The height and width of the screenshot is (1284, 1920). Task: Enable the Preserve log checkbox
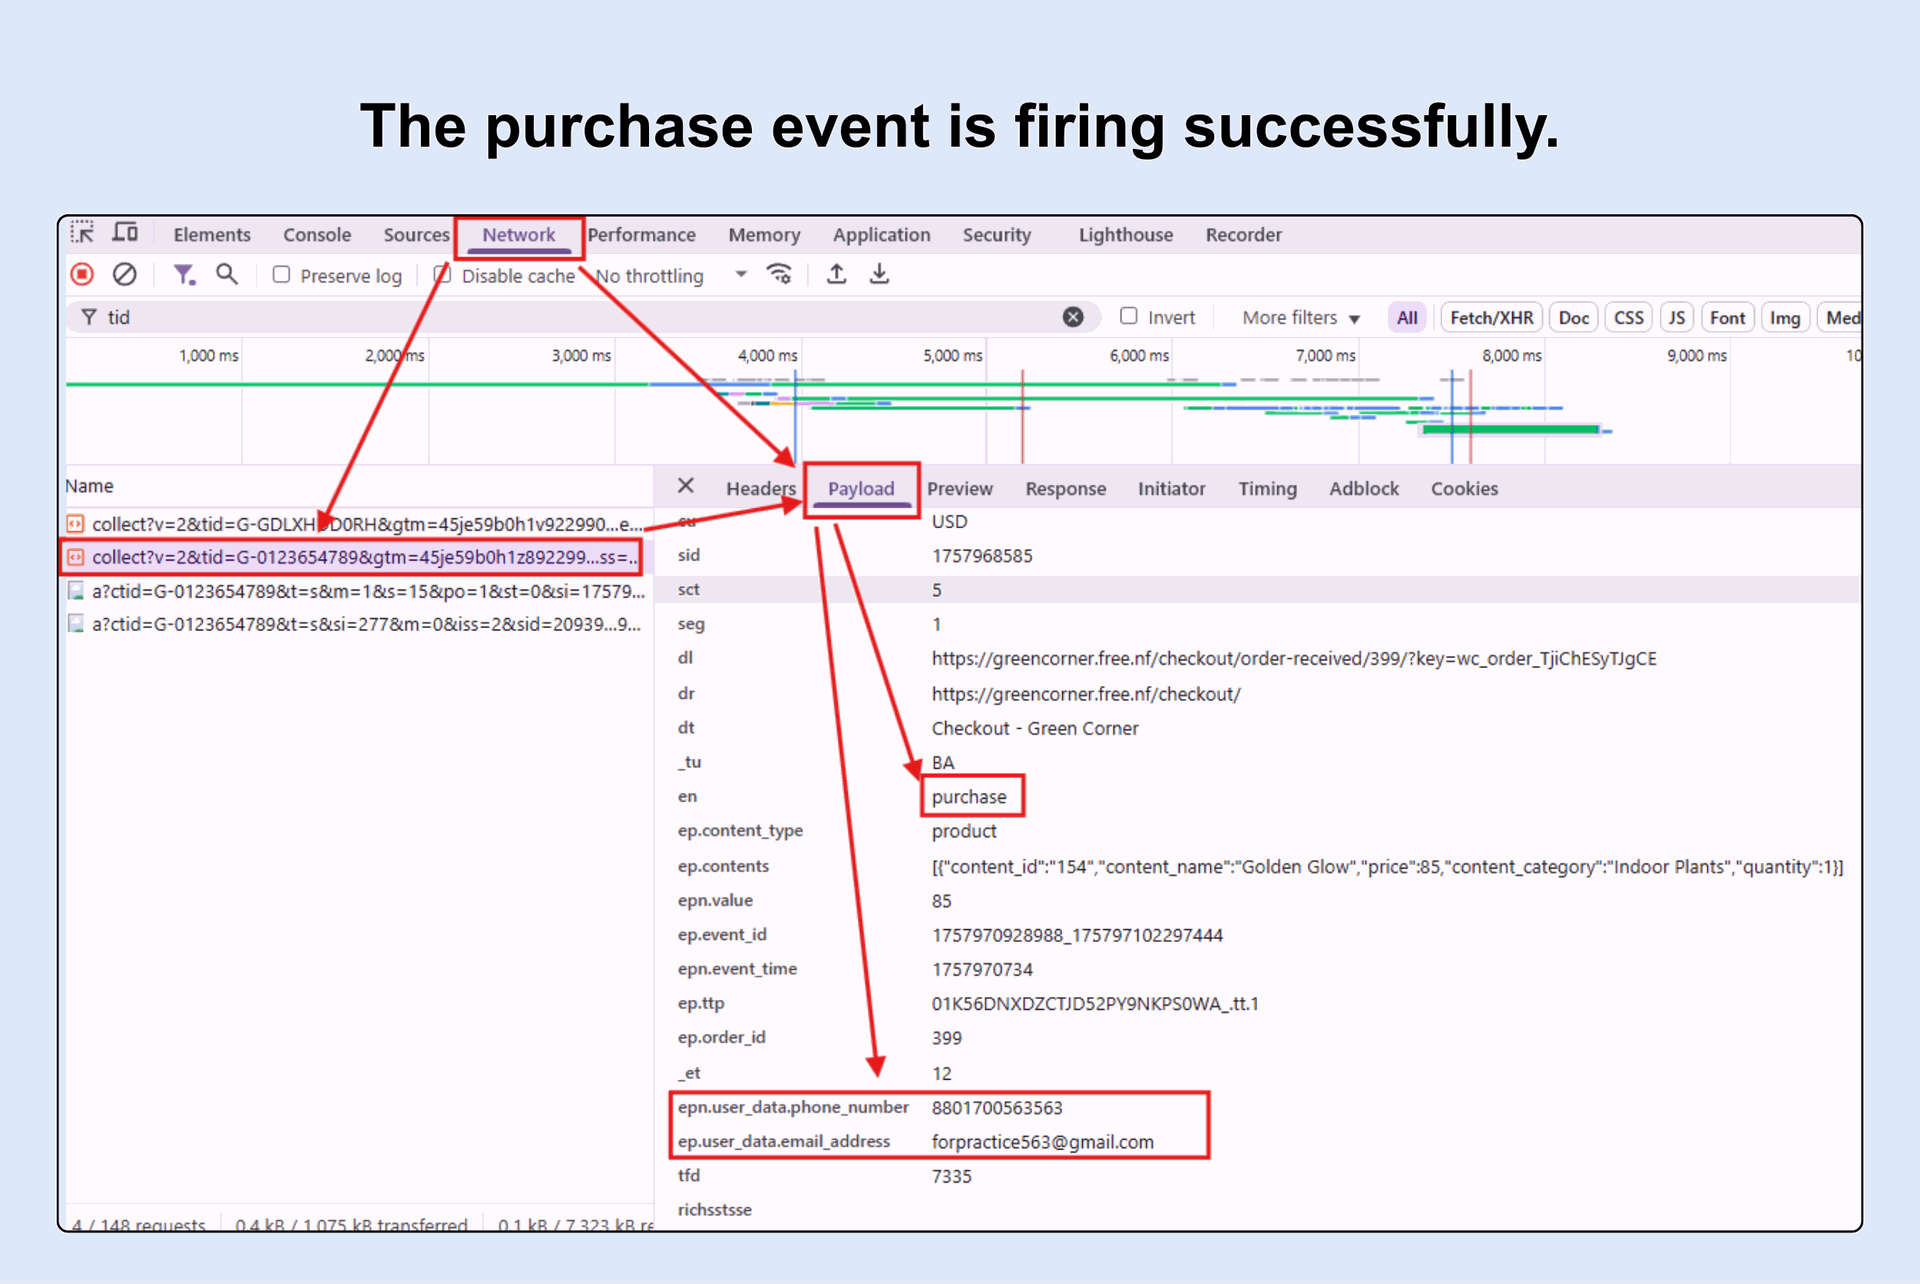point(282,275)
